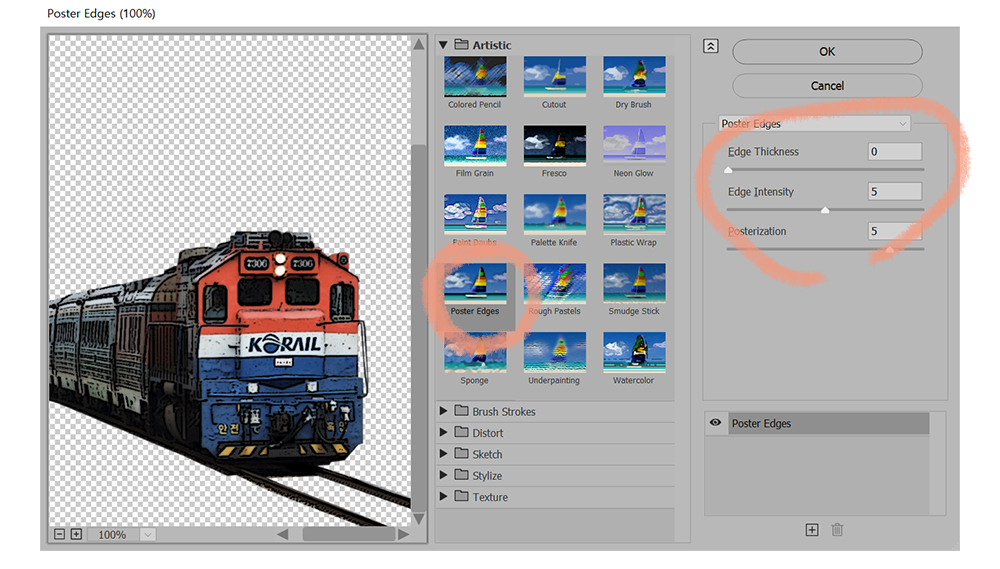Viewport: 1000px width, 569px height.
Task: Click the Edge Thickness value field
Action: pyautogui.click(x=895, y=152)
